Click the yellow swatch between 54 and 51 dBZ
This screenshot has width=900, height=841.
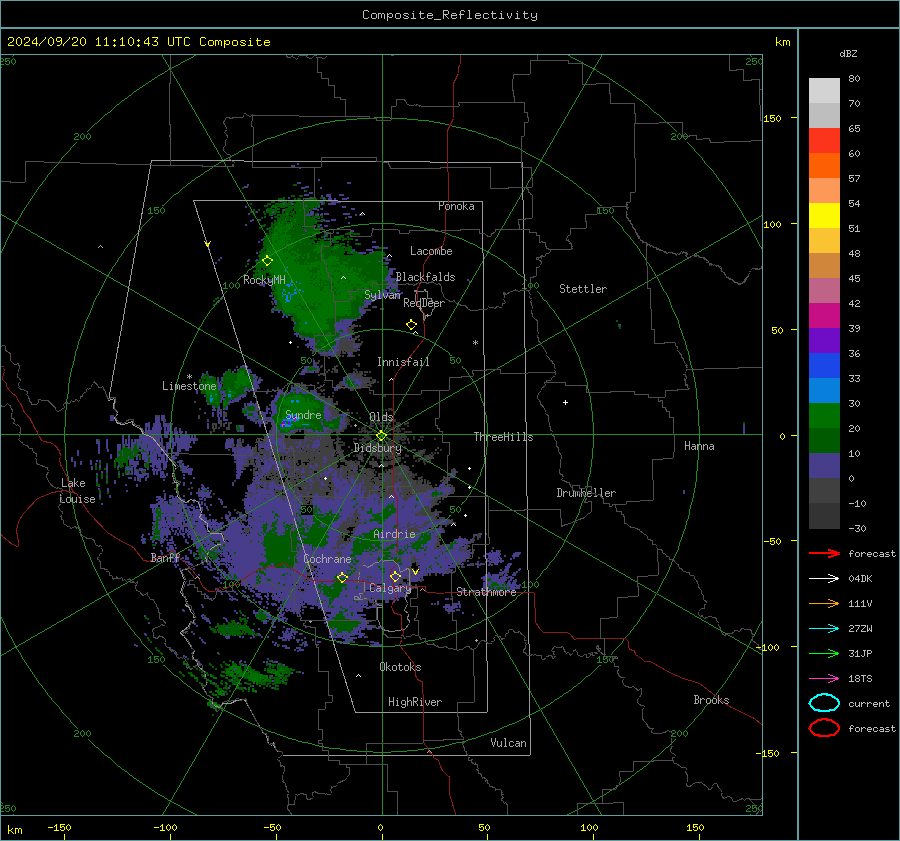(x=824, y=215)
